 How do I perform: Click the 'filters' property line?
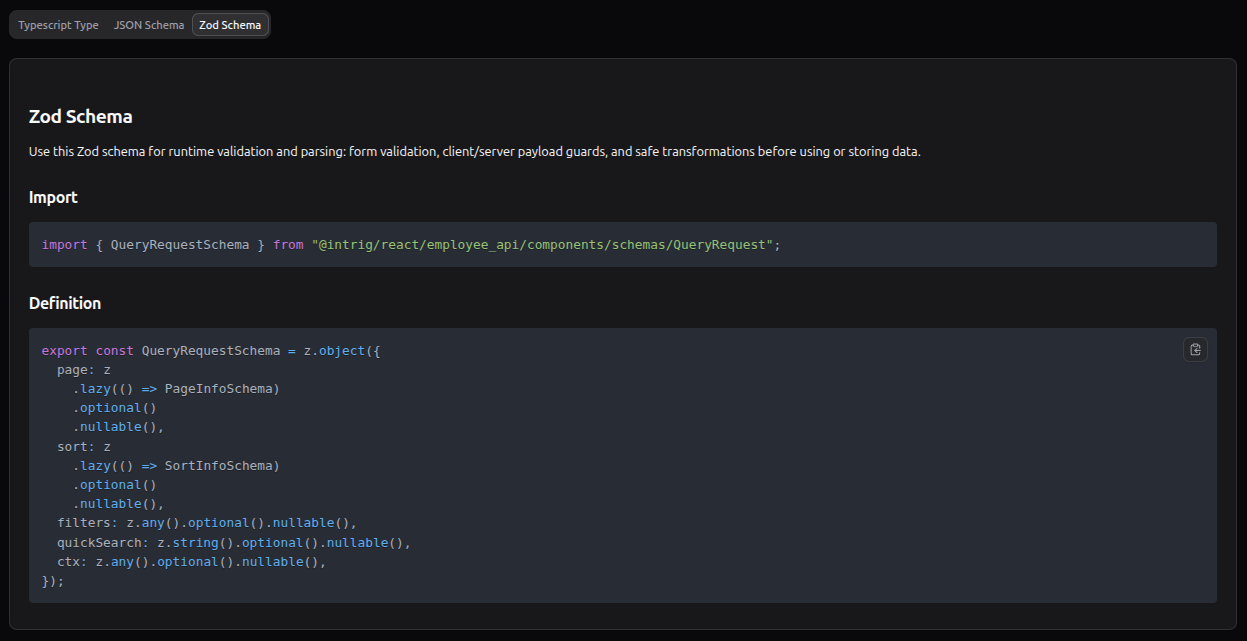pos(206,523)
